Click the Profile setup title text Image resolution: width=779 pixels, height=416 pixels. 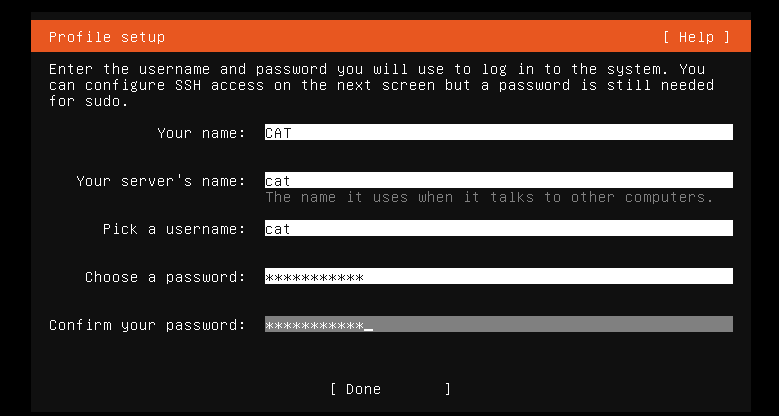(107, 37)
